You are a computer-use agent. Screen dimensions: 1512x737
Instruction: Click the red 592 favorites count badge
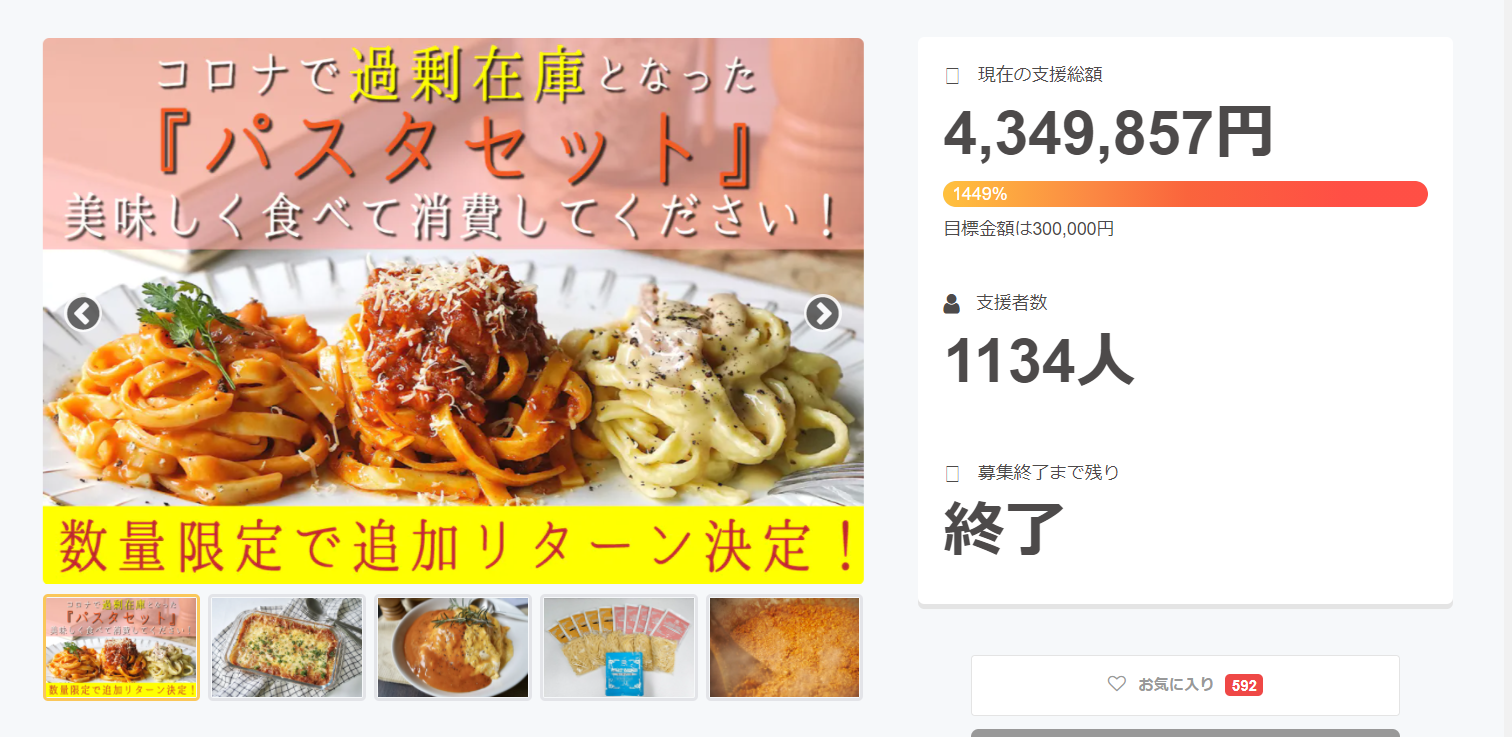pos(1244,685)
